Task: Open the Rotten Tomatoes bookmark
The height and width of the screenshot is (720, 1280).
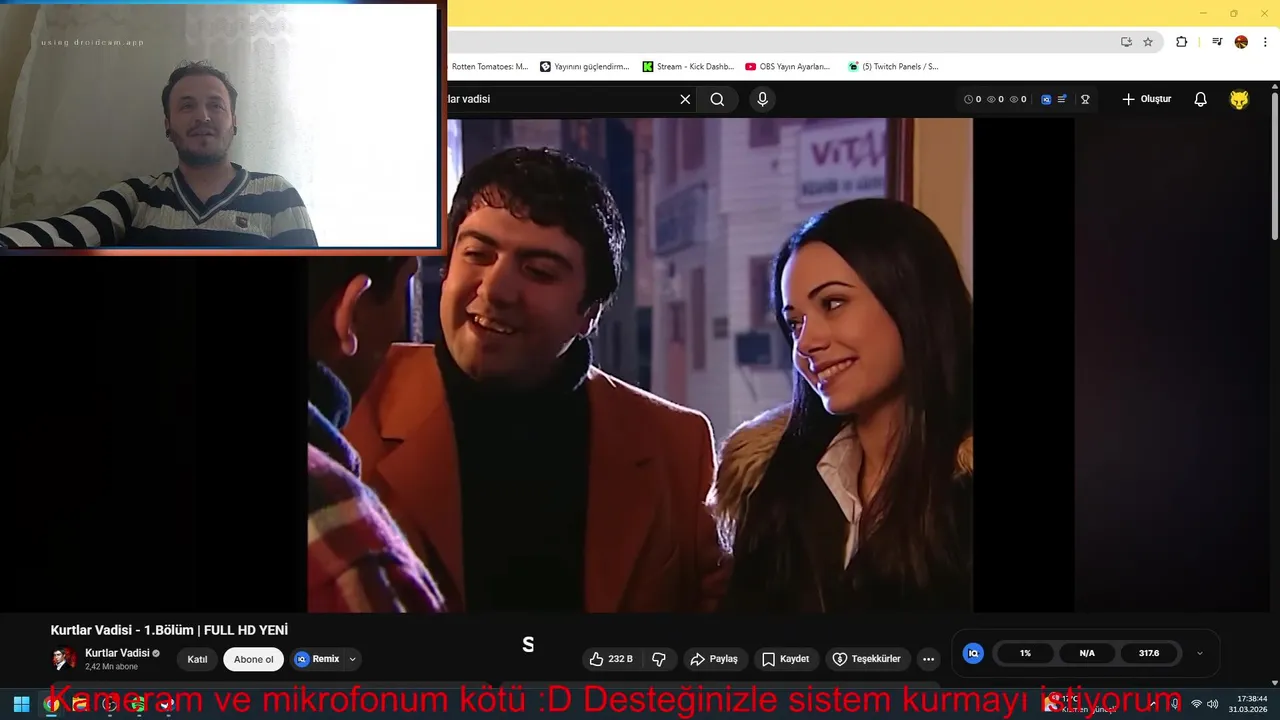Action: (490, 67)
